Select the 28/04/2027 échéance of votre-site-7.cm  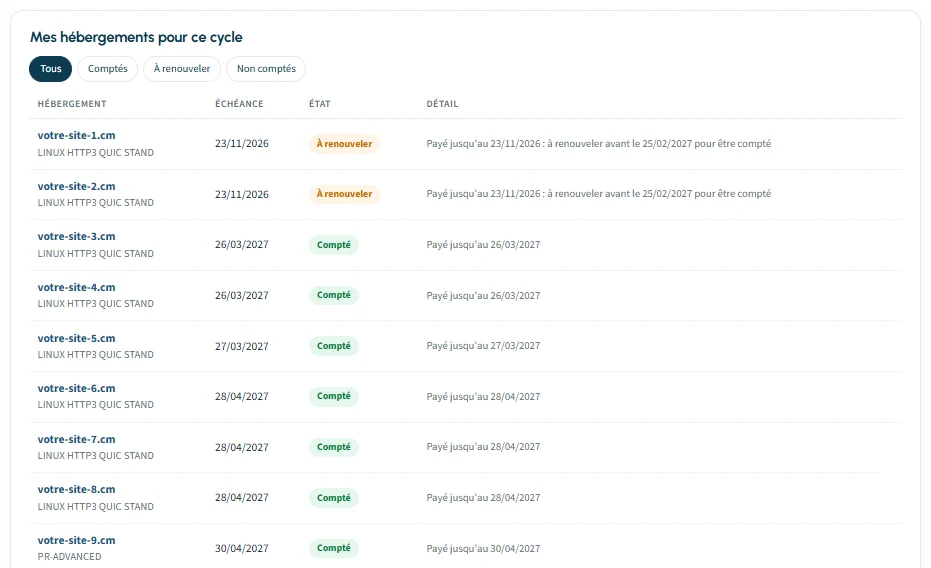[x=242, y=447]
